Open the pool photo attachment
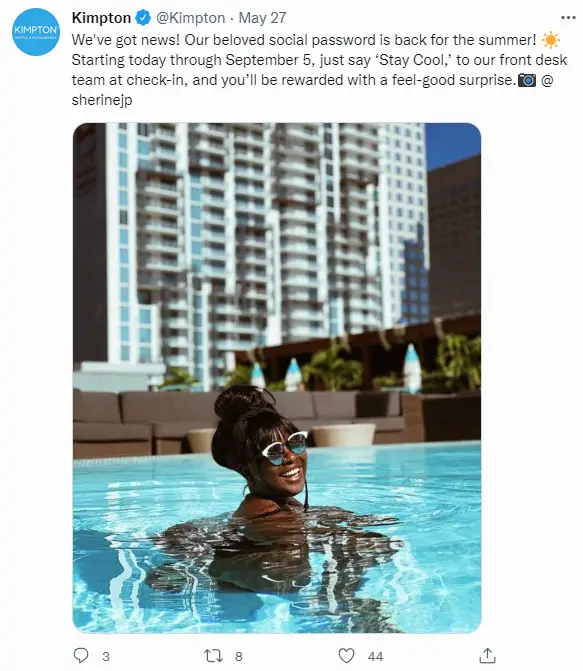This screenshot has height=671, width=583. (x=277, y=378)
